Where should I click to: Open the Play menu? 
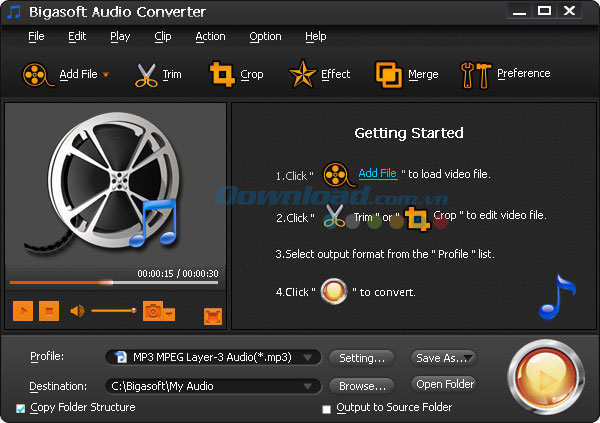coord(120,36)
